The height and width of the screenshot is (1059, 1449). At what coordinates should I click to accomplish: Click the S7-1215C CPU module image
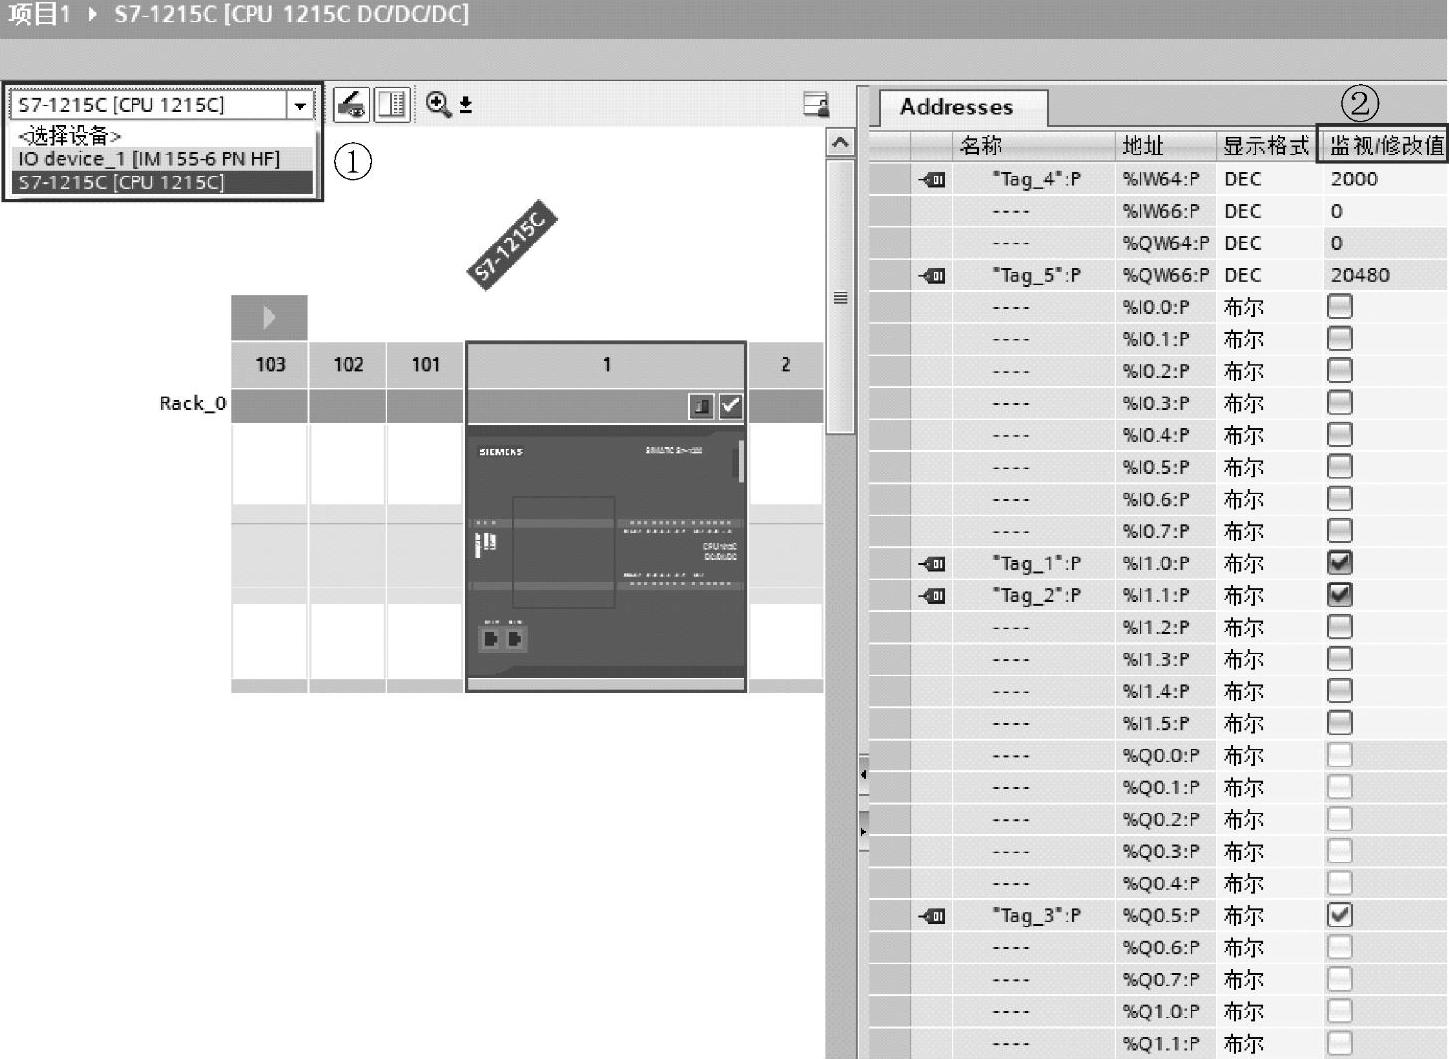tap(606, 552)
